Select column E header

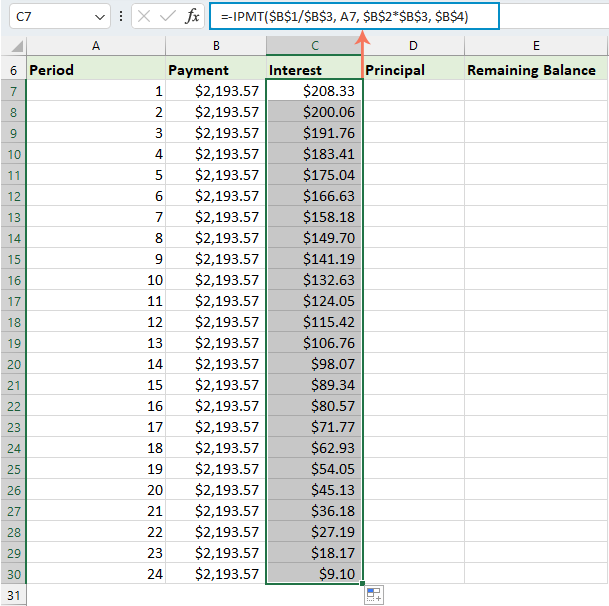536,46
